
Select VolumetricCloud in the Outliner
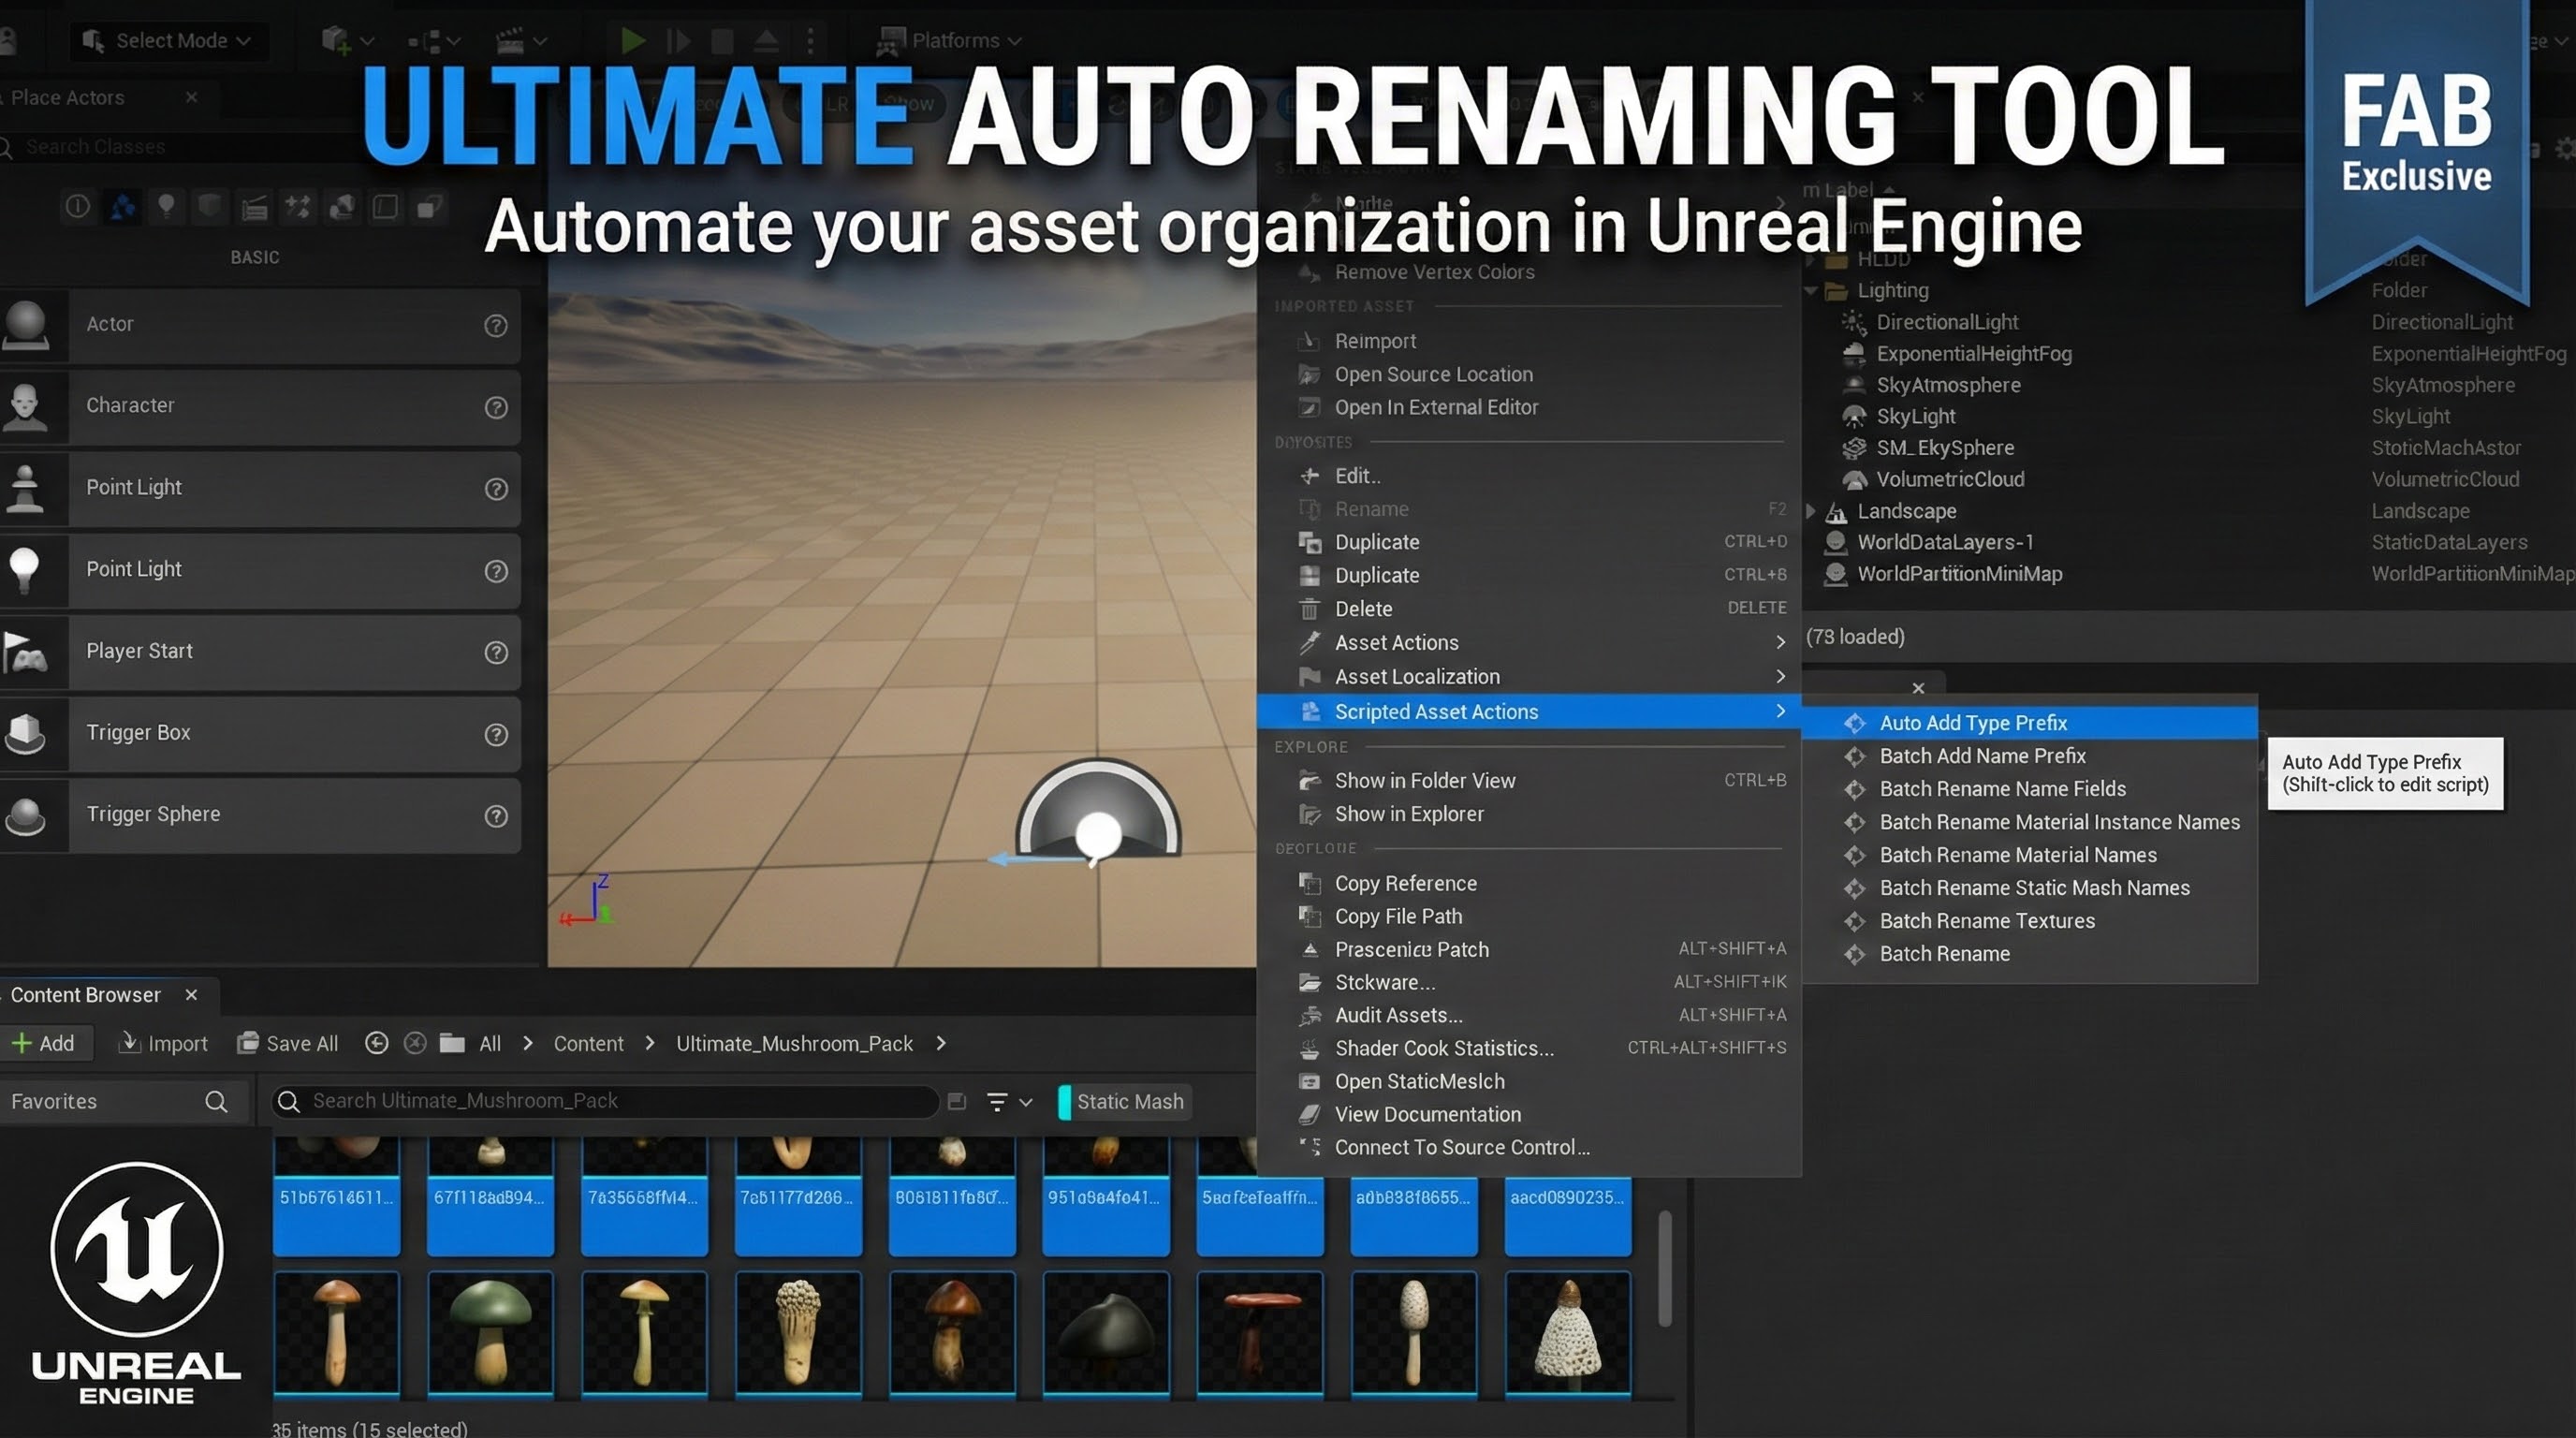[1950, 479]
